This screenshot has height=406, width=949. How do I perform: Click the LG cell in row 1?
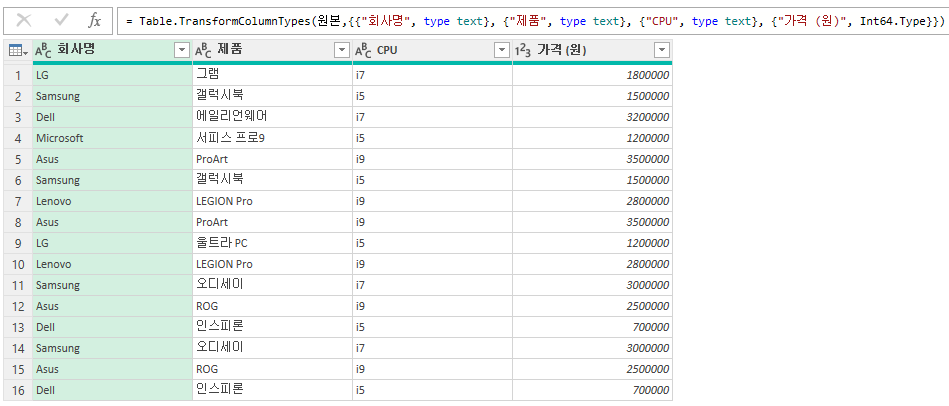pyautogui.click(x=113, y=75)
